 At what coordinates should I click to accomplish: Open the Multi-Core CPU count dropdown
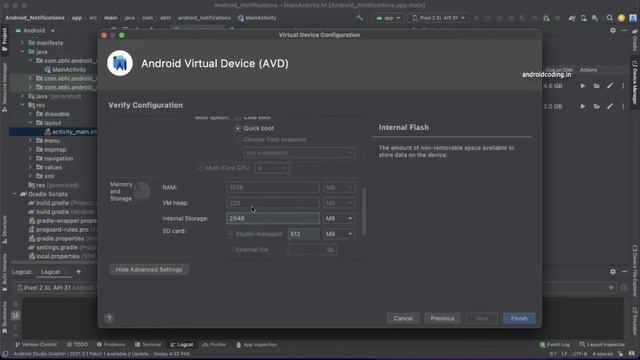pyautogui.click(x=272, y=168)
